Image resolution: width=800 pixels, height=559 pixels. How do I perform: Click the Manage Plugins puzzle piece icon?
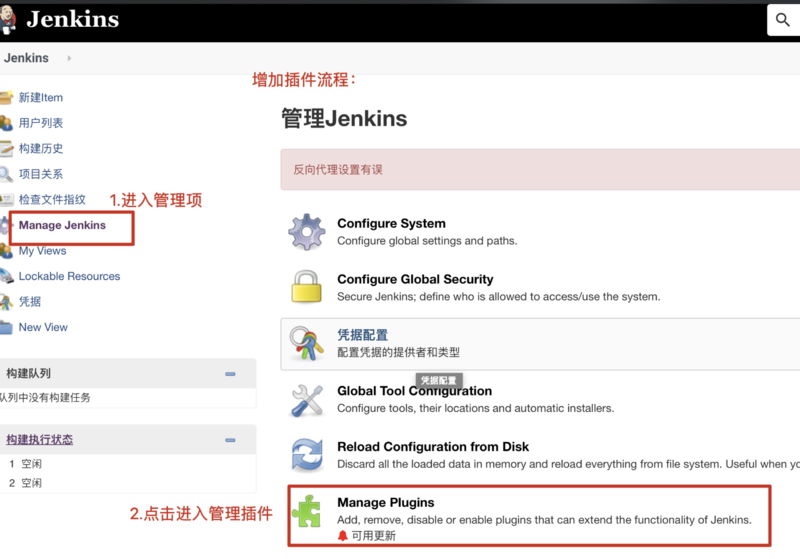click(x=307, y=511)
